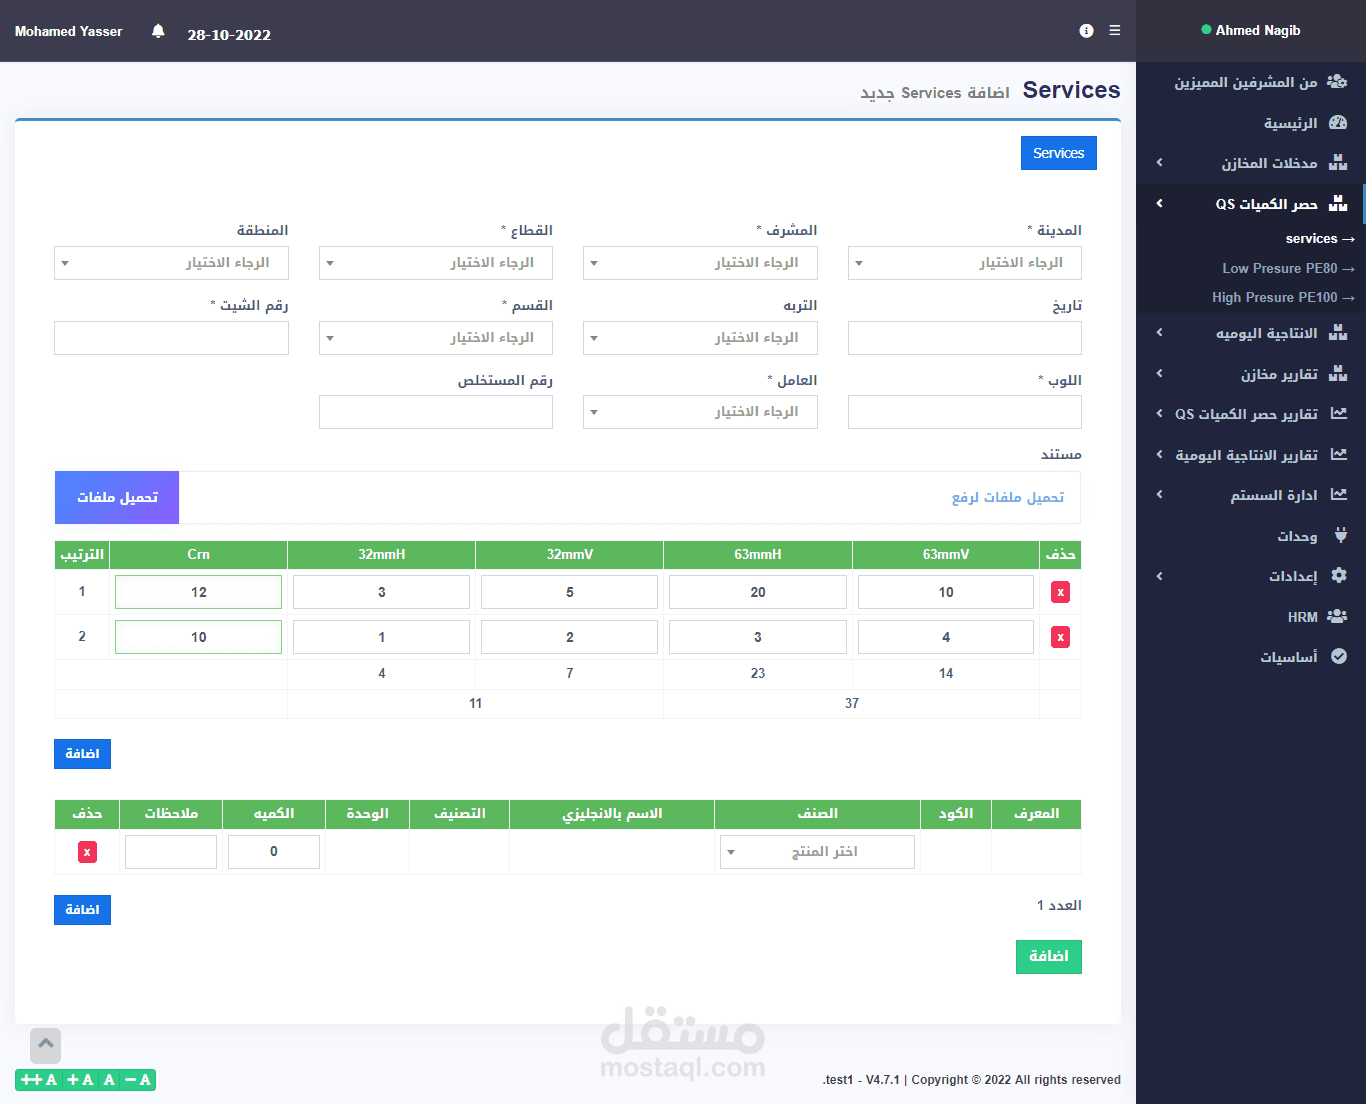1366x1104 pixels.
Task: Click the ملاحظات notes input field
Action: [x=171, y=852]
